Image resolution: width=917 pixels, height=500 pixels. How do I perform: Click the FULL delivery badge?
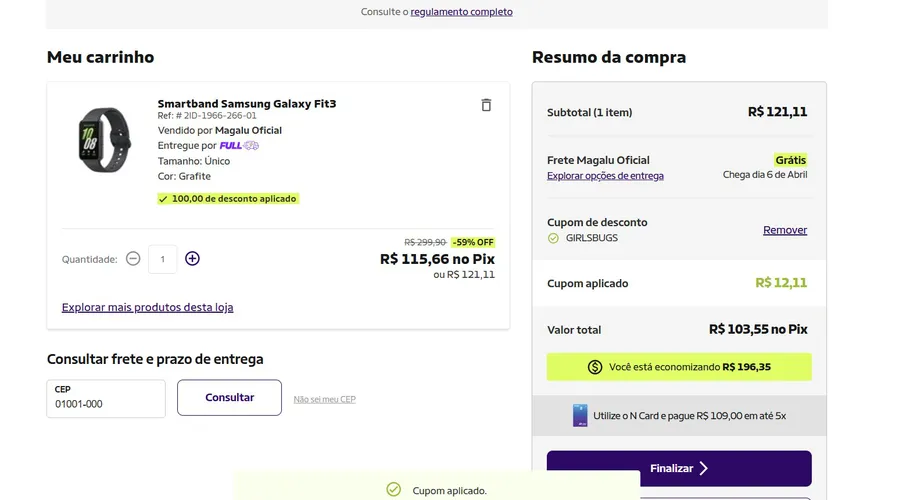tap(239, 146)
